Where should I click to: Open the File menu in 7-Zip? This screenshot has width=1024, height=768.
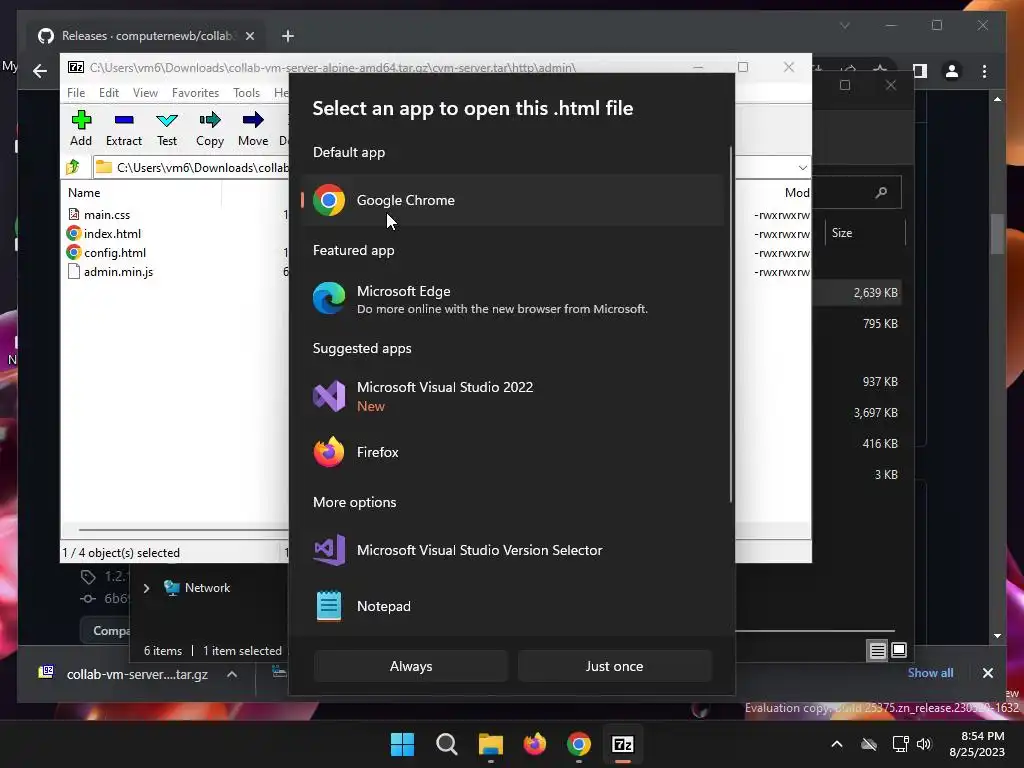click(x=76, y=93)
